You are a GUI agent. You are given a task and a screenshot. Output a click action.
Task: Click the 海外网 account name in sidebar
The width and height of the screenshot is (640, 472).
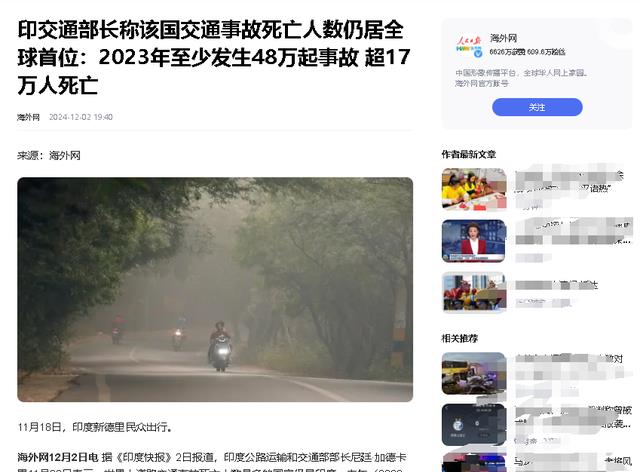tap(503, 38)
